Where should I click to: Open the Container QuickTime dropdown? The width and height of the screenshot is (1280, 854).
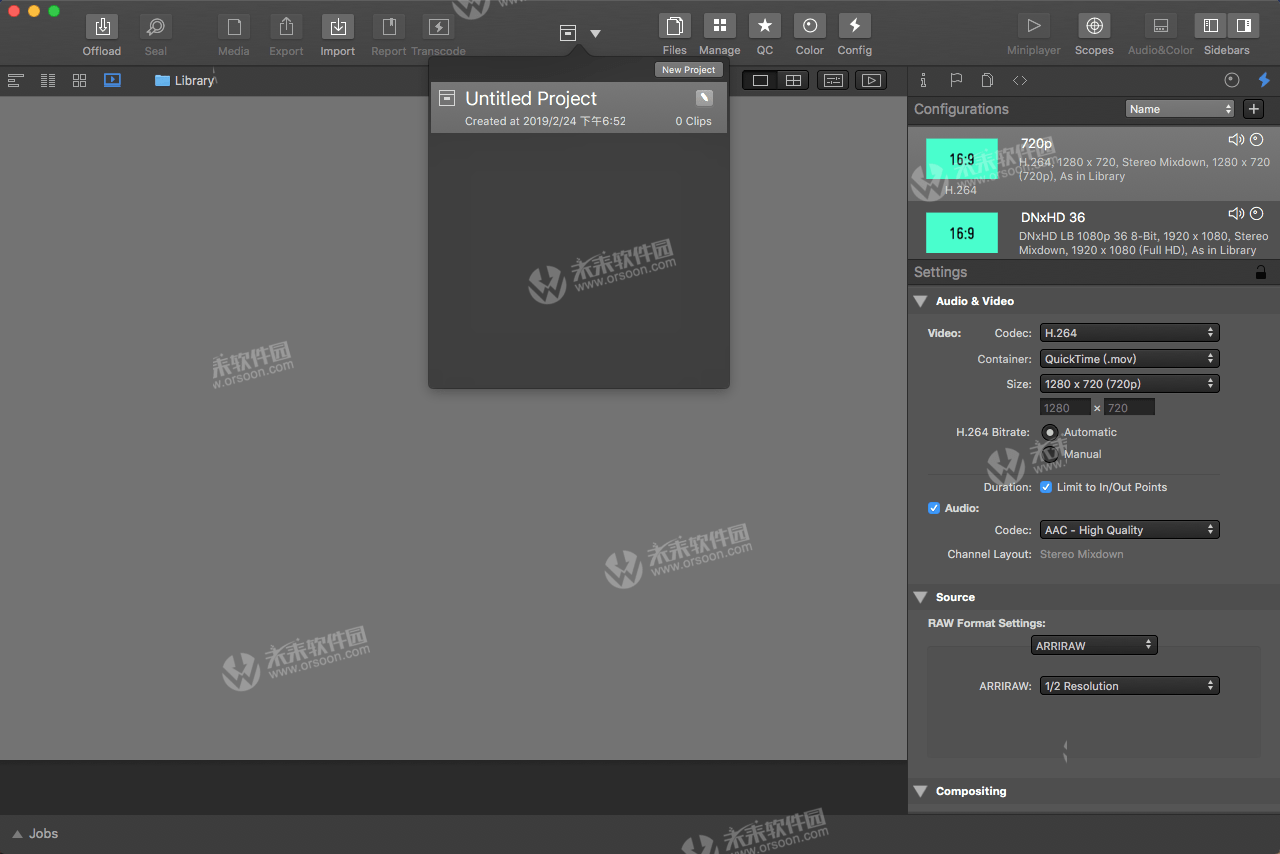pos(1129,358)
